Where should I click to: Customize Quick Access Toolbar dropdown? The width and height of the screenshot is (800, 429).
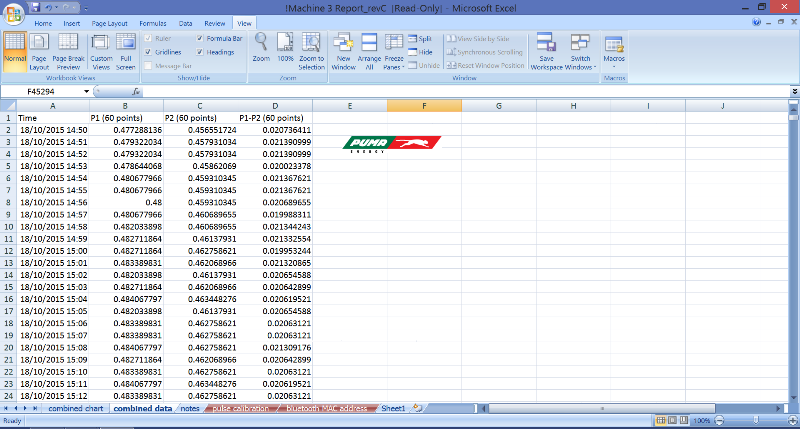[x=86, y=8]
